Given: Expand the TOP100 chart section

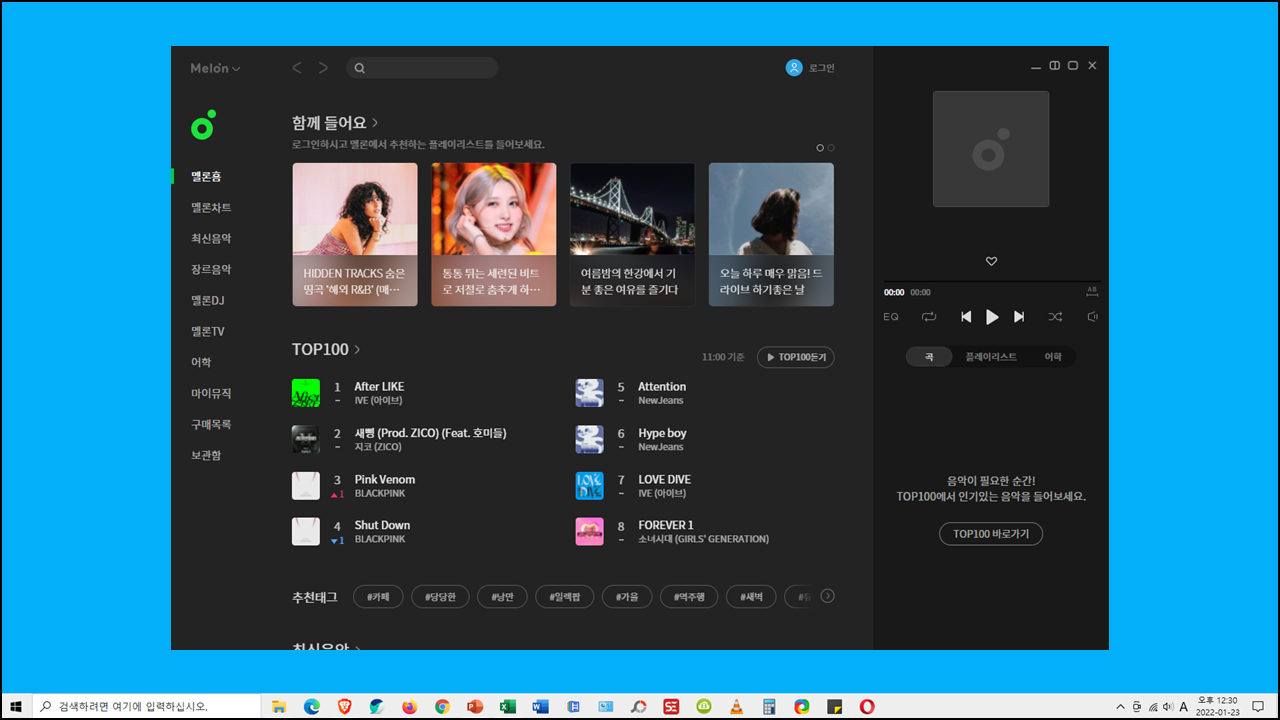Looking at the screenshot, I should click(357, 349).
